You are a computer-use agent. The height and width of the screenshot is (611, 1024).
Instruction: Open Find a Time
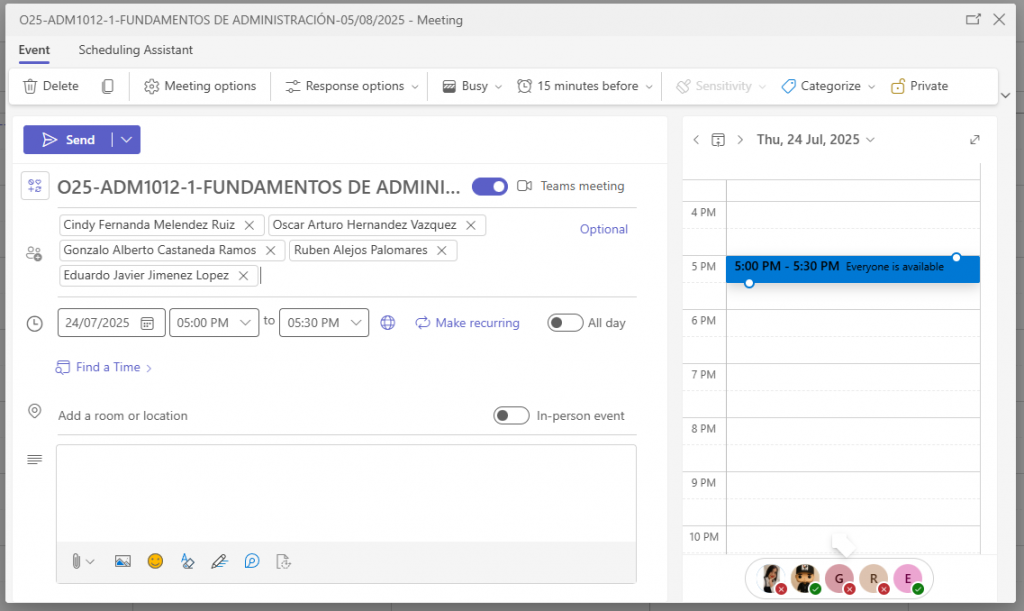pos(104,367)
